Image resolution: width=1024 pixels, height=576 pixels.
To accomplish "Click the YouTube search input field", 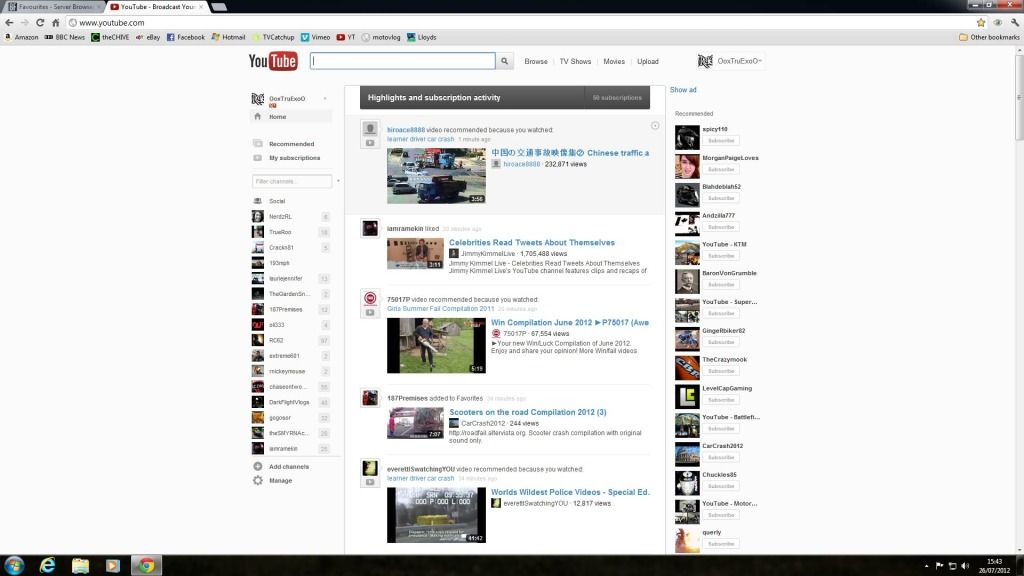I will tap(403, 61).
